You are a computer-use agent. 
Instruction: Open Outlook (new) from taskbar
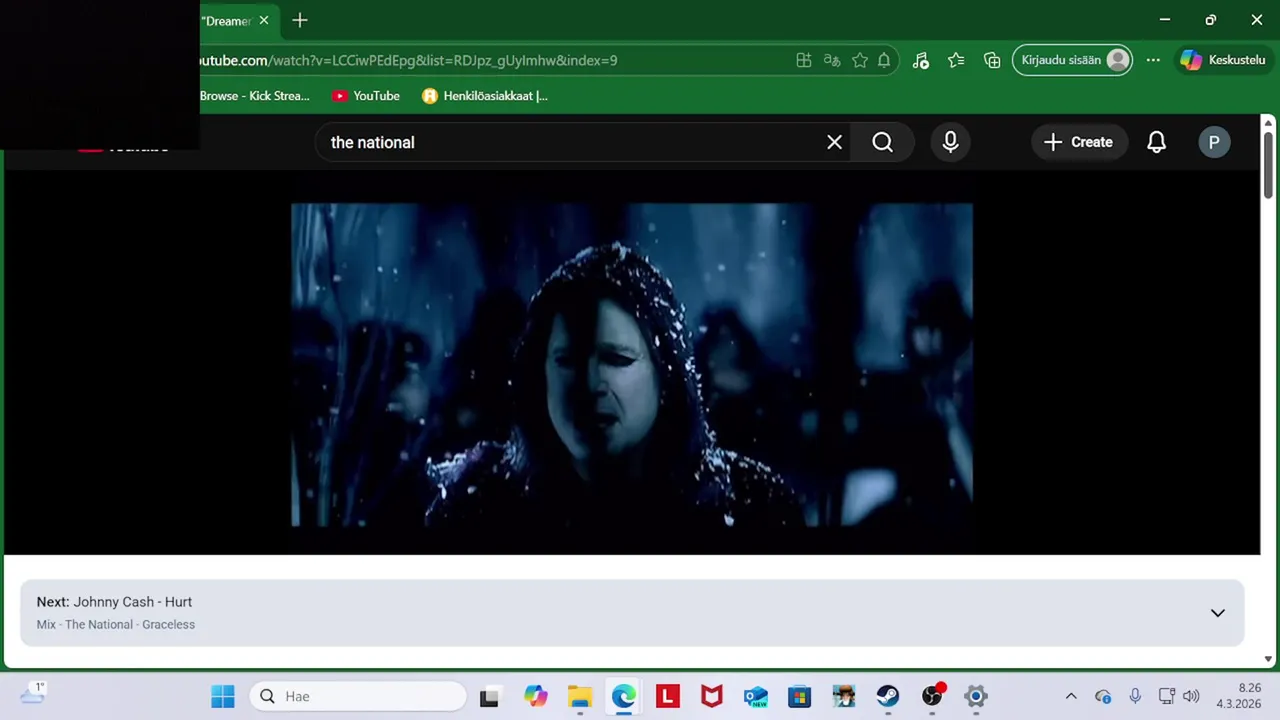(x=756, y=696)
